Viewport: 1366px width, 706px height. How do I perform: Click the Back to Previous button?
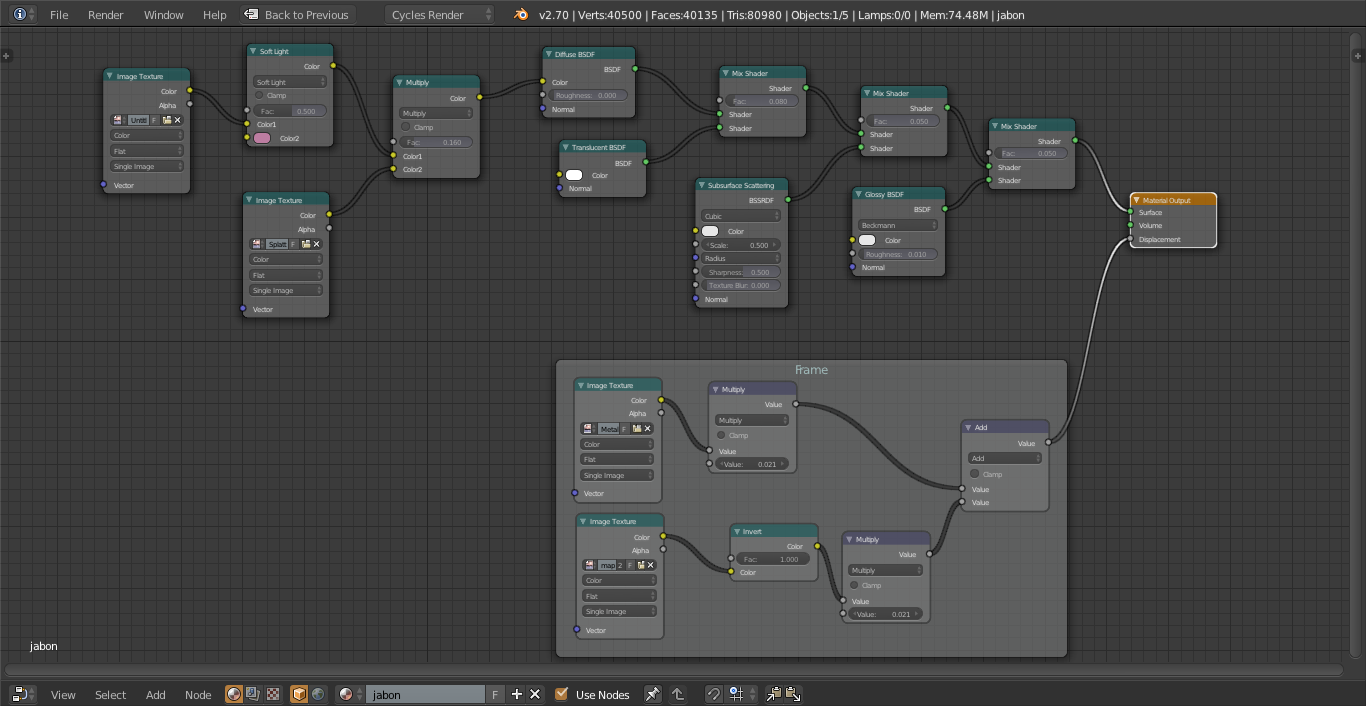297,15
